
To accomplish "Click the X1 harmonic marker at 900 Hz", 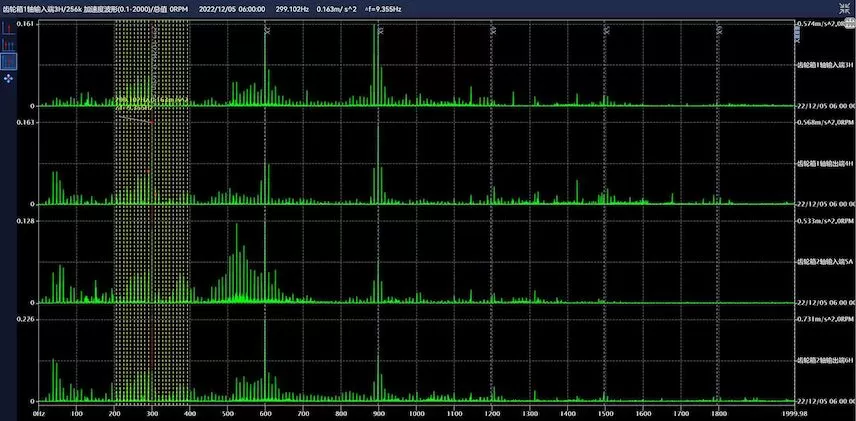I will [x=380, y=31].
